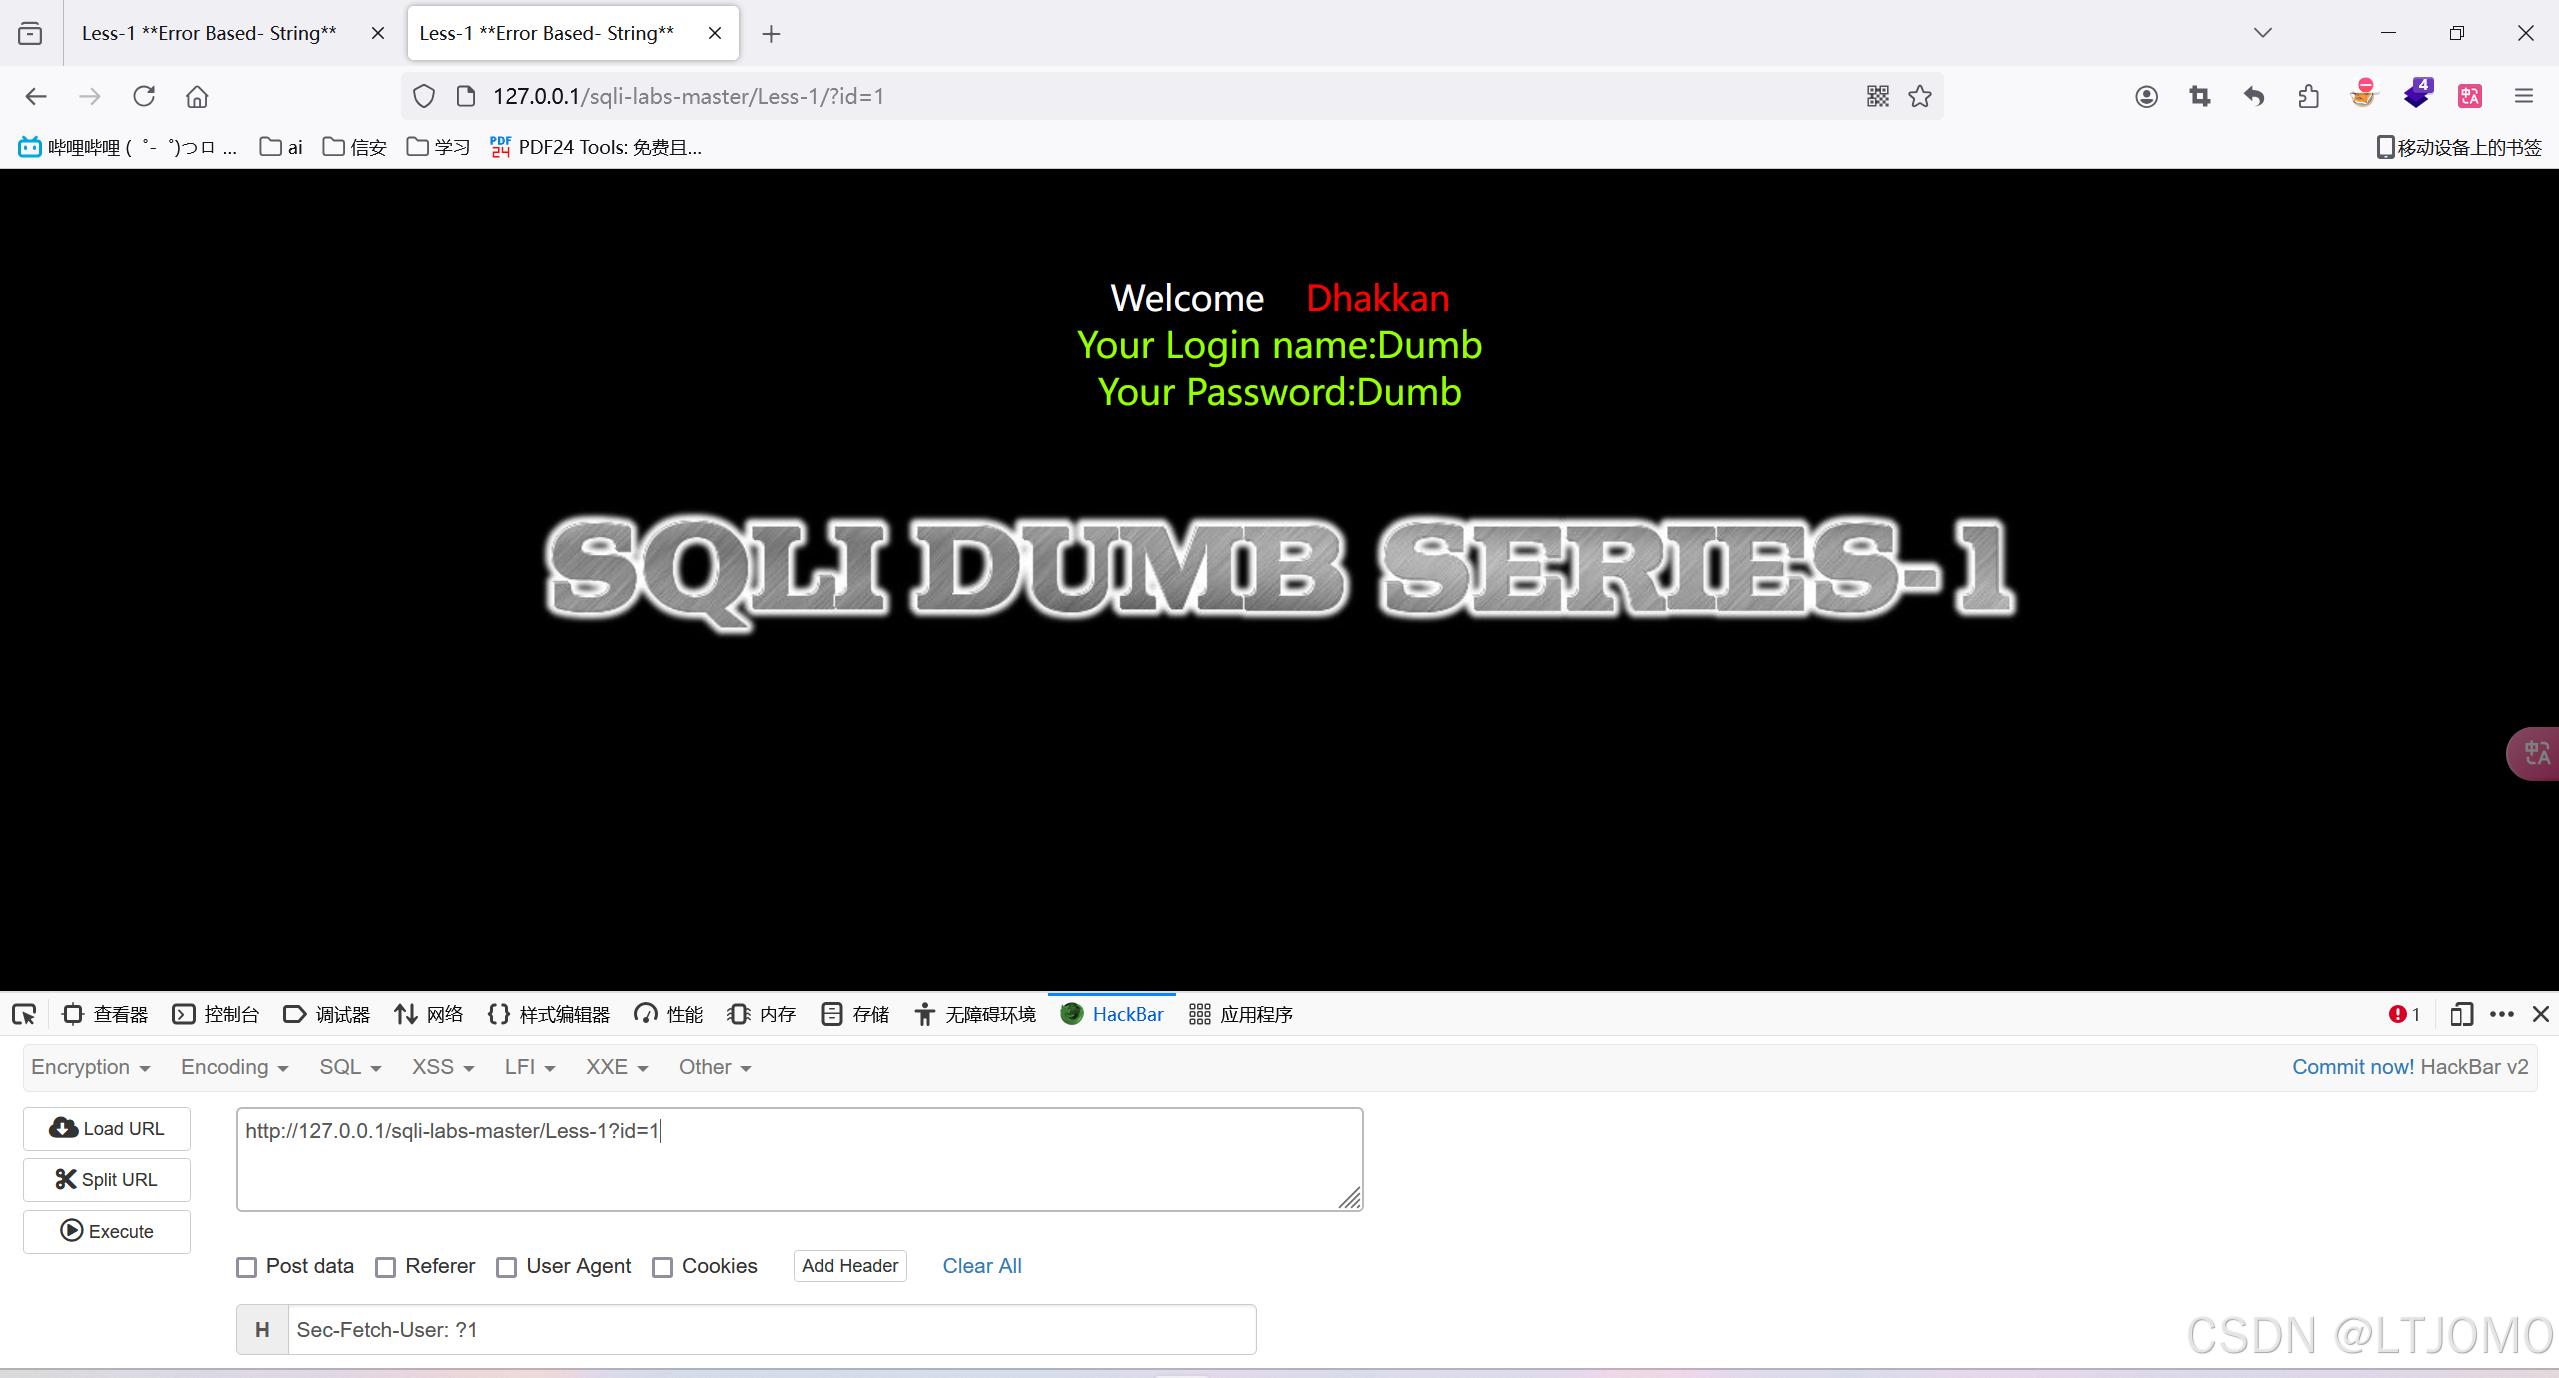2559x1378 pixels.
Task: Expand the SQL dropdown
Action: point(350,1067)
